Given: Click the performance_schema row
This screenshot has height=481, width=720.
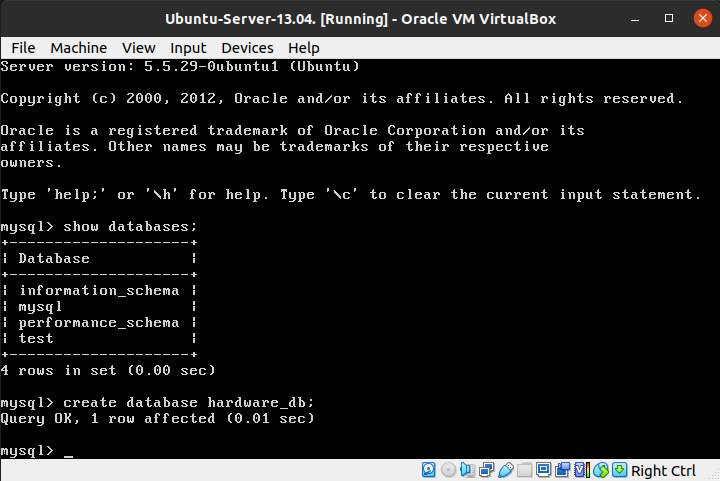Looking at the screenshot, I should [99, 323].
